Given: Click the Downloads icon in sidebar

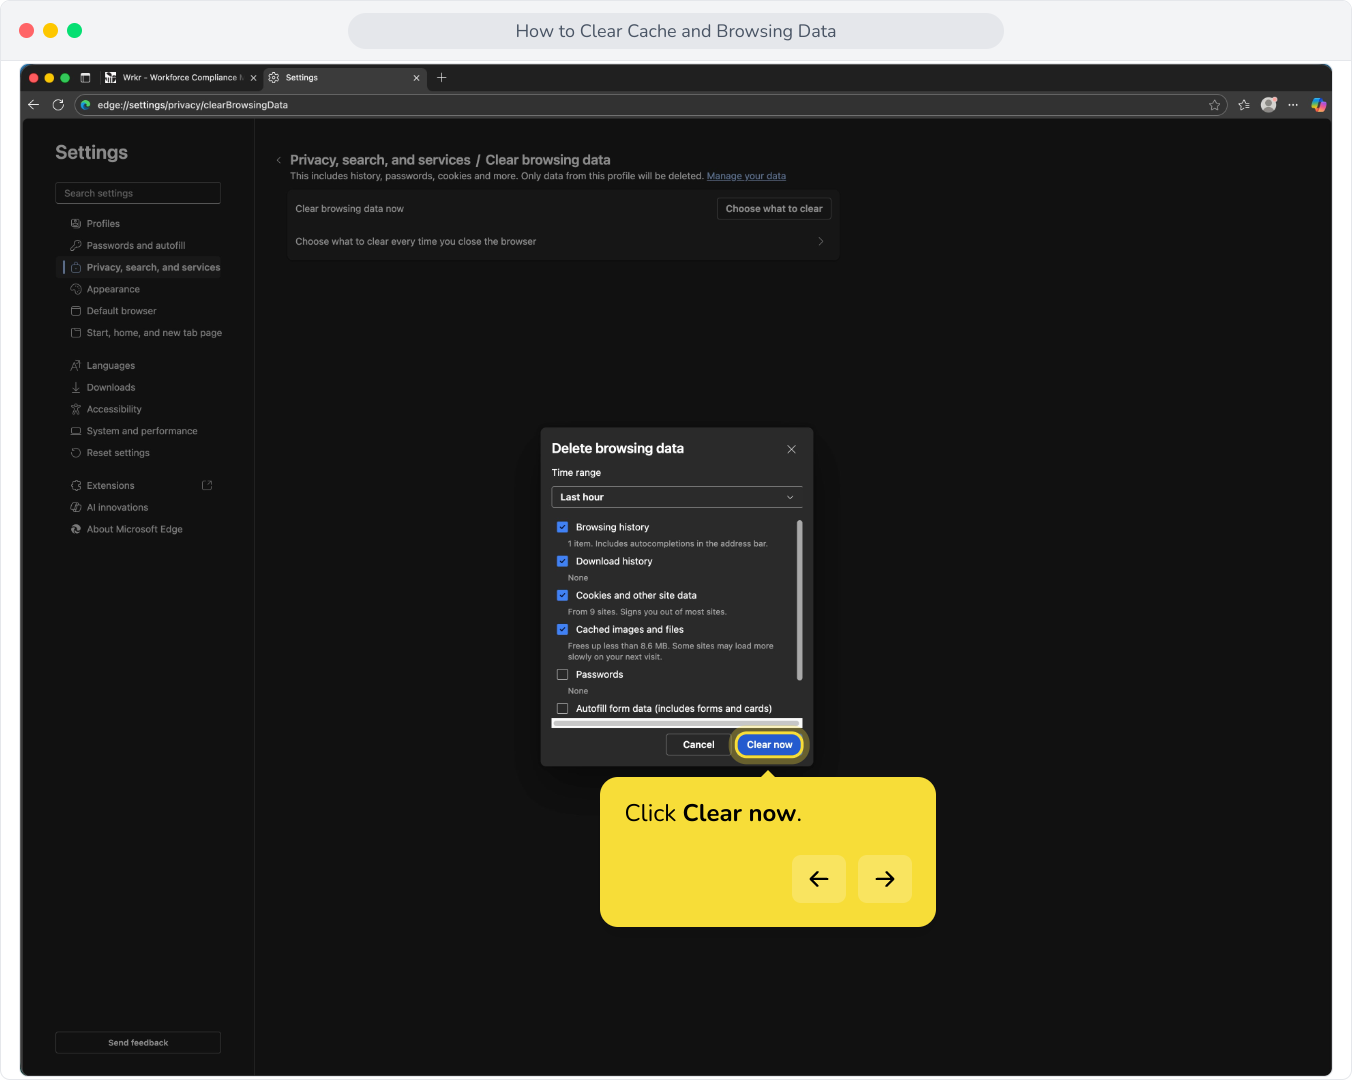Looking at the screenshot, I should (x=76, y=387).
